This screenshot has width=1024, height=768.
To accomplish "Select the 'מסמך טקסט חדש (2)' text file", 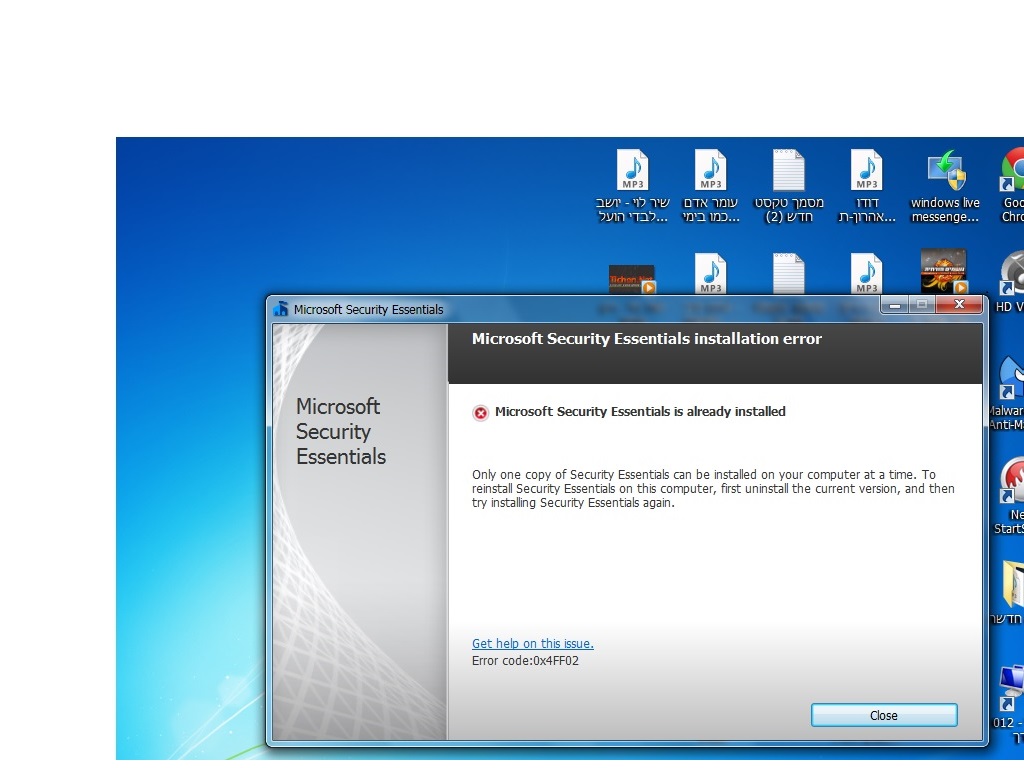I will (788, 171).
